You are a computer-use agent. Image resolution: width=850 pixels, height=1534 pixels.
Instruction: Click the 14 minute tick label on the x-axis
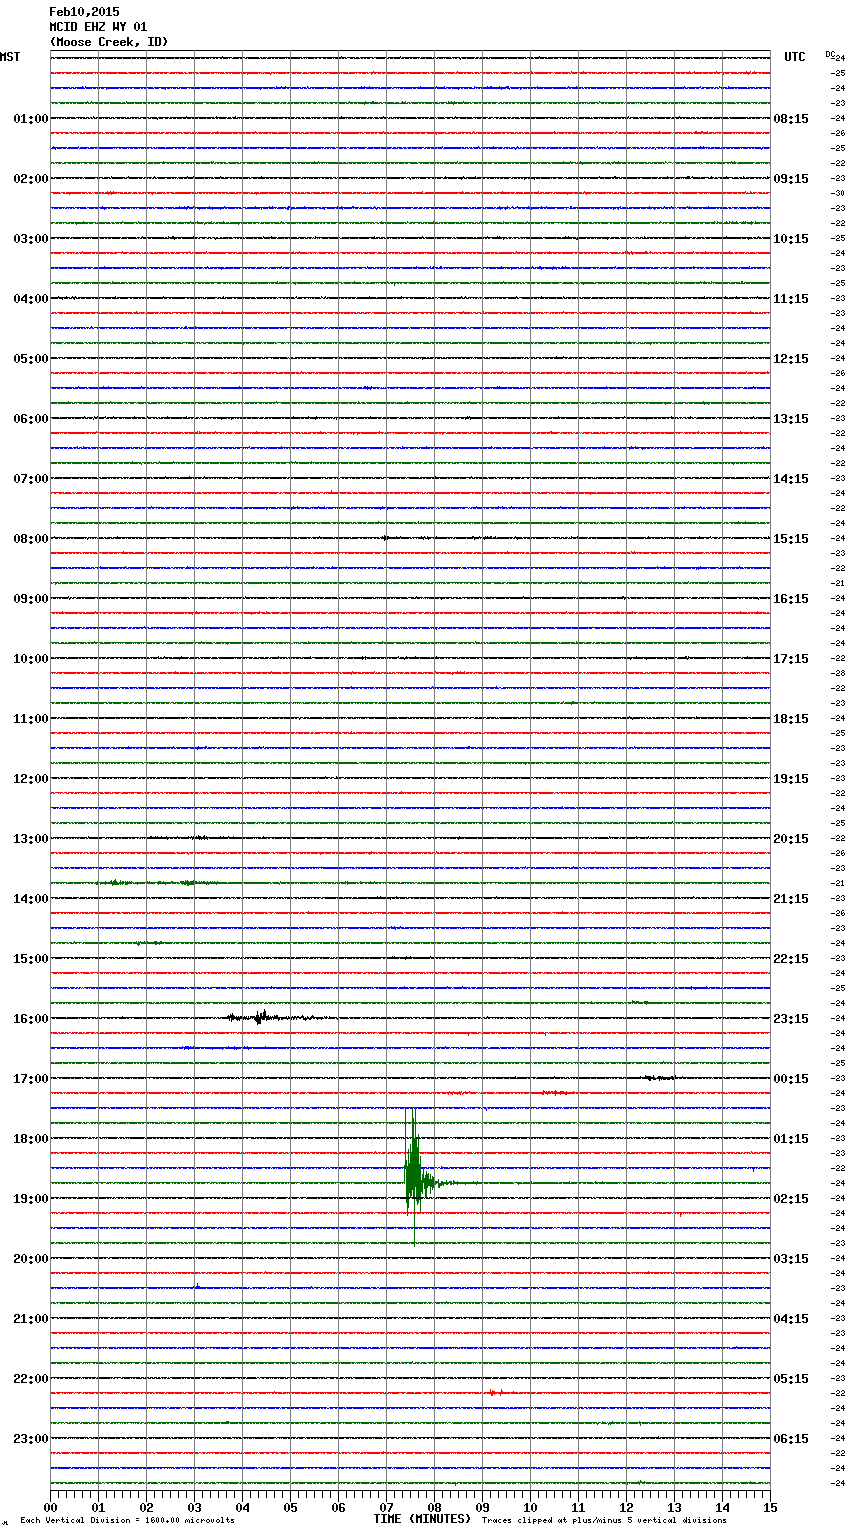(x=722, y=1507)
